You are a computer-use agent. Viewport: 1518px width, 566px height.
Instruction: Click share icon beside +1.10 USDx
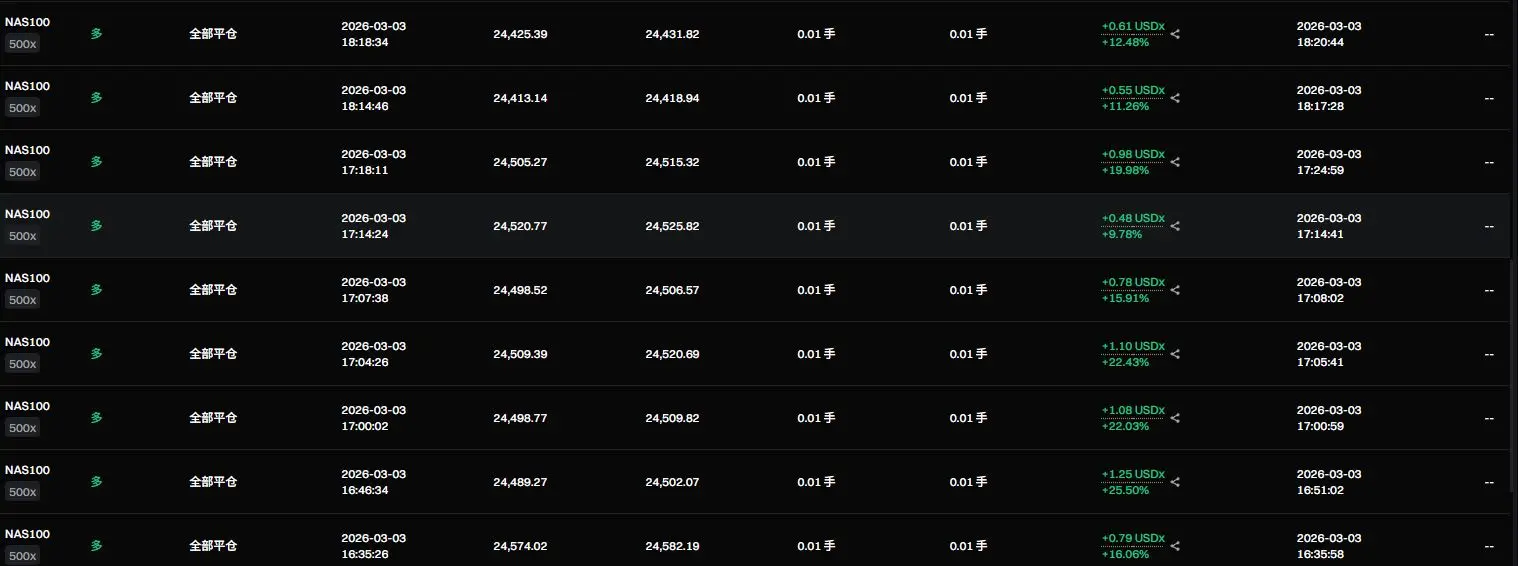tap(1175, 354)
